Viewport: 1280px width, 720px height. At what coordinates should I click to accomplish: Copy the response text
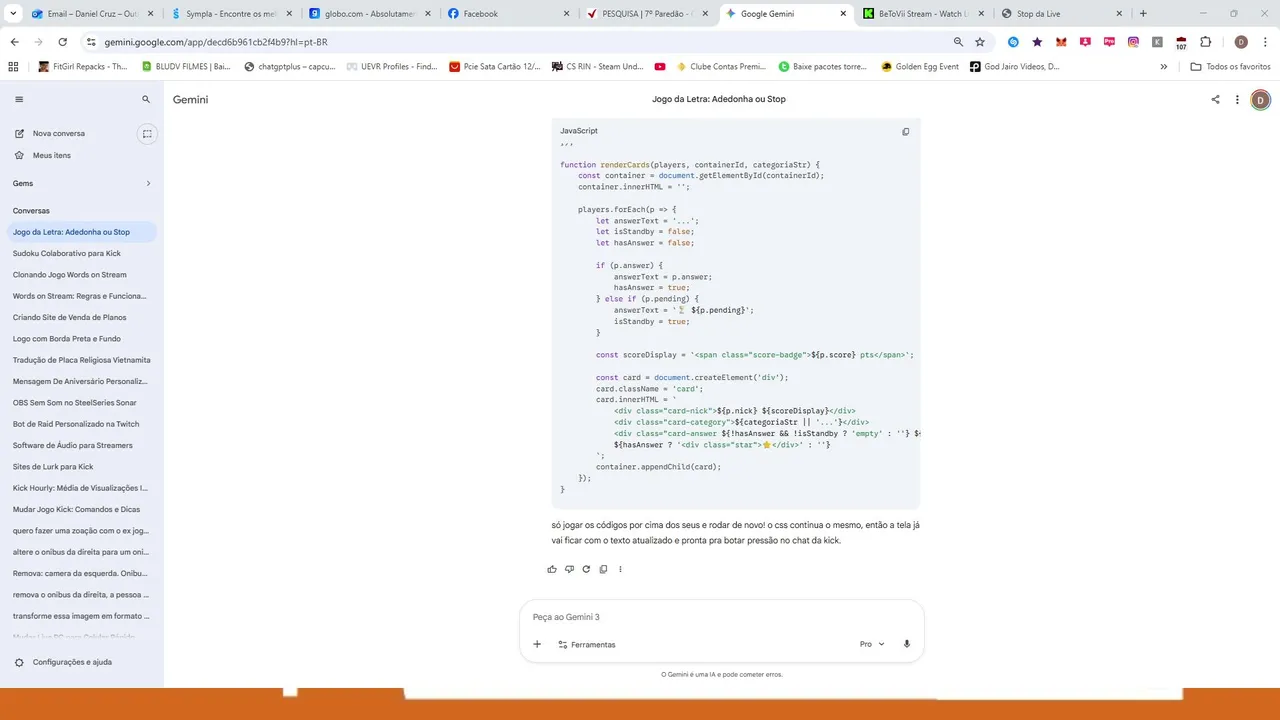[603, 569]
